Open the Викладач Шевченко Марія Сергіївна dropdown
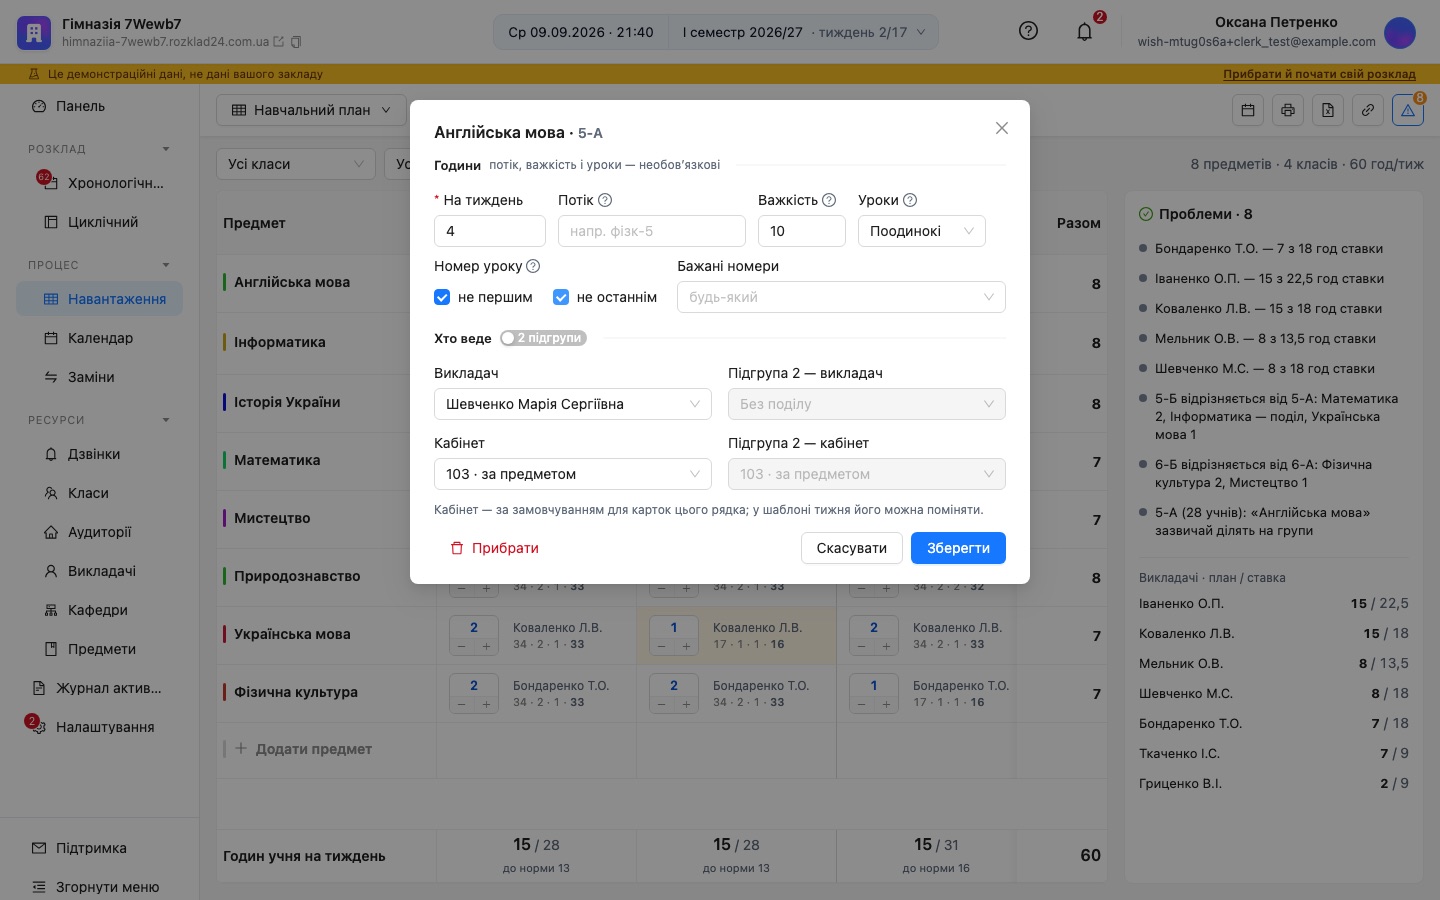The image size is (1440, 900). tap(573, 404)
